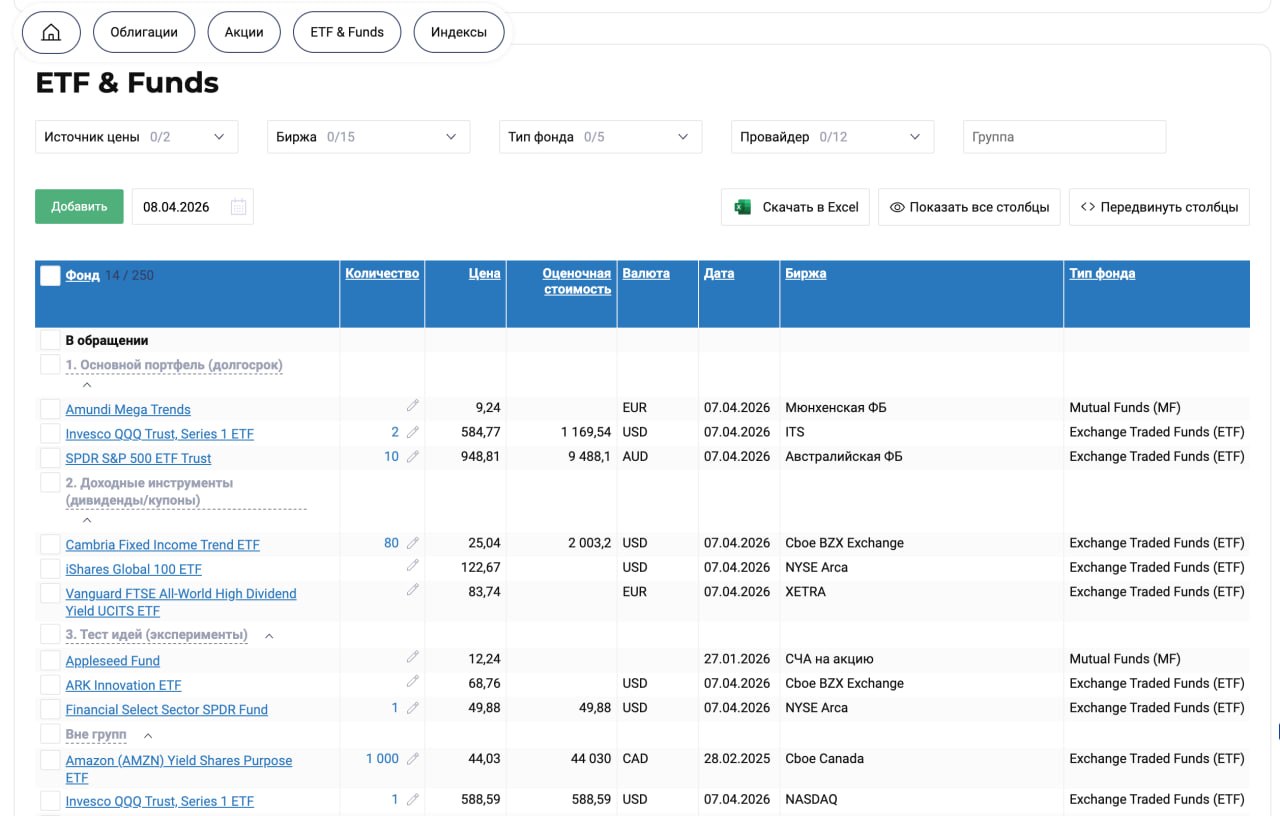Go to the Индексы tab

pyautogui.click(x=458, y=32)
